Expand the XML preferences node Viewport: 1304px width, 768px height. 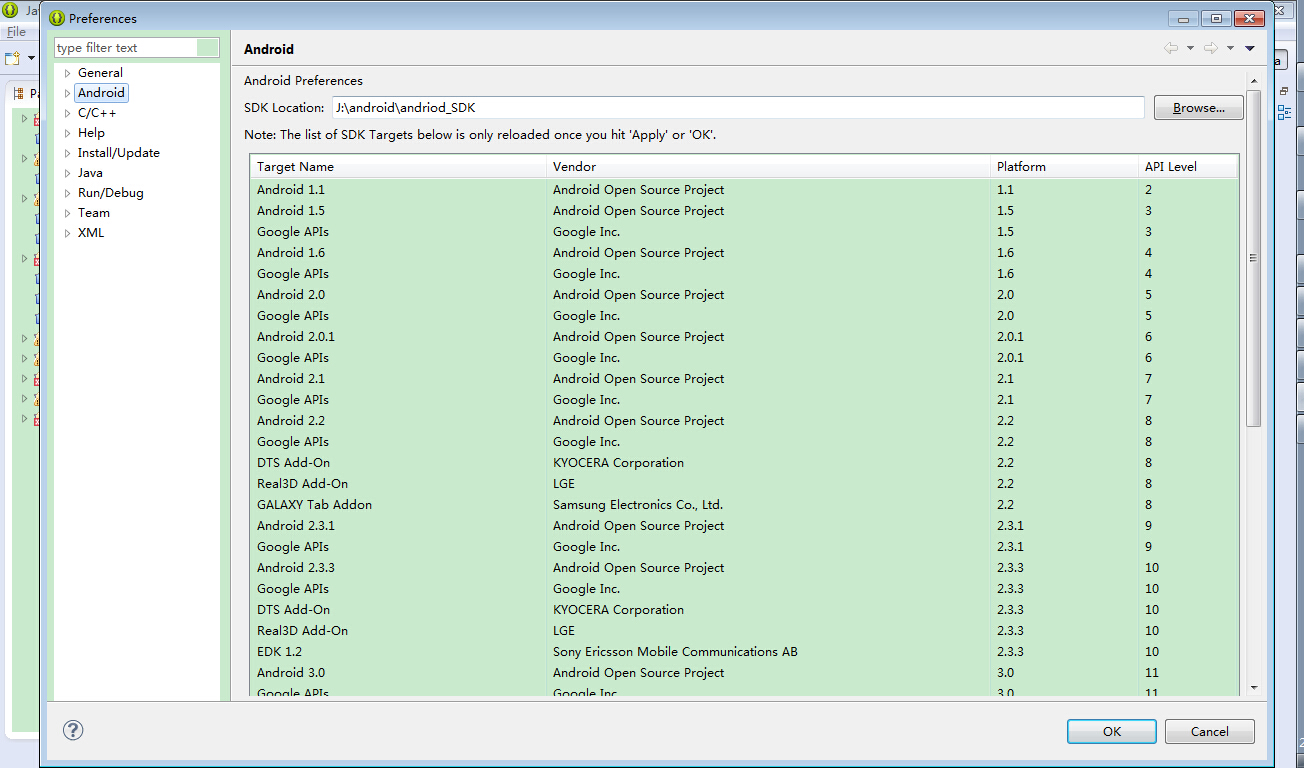coord(68,233)
